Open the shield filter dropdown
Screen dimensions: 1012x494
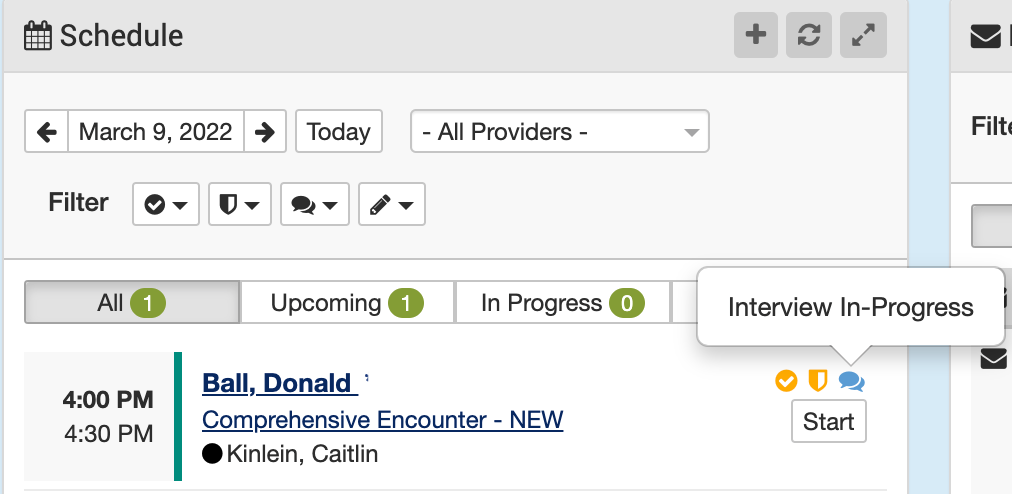coord(239,204)
